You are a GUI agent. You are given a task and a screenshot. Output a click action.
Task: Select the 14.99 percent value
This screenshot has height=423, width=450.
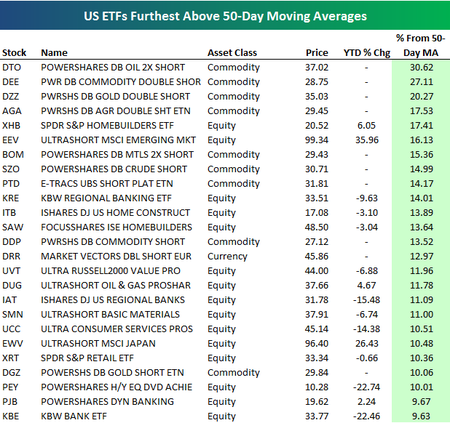pyautogui.click(x=421, y=169)
